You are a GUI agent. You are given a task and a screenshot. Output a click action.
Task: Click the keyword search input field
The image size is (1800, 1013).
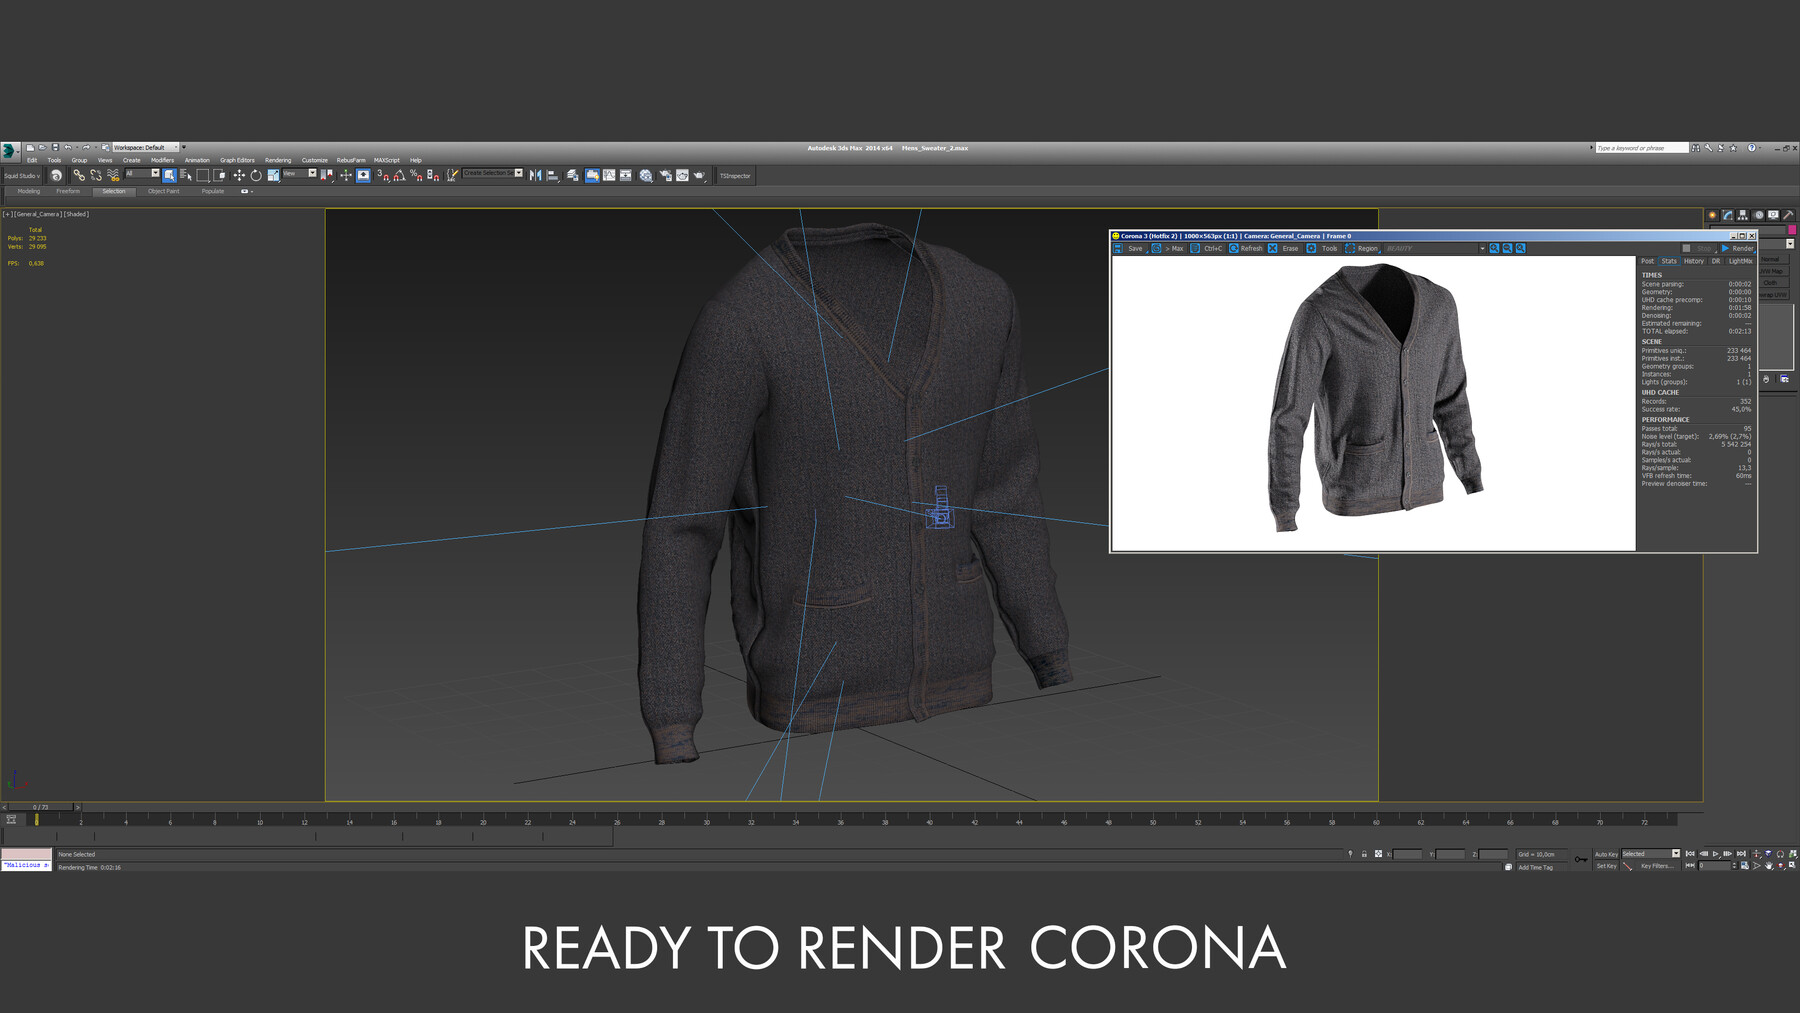(1641, 148)
